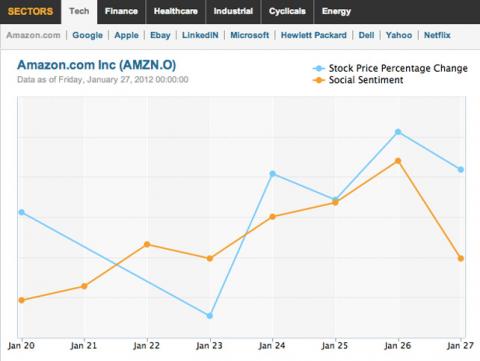Open the Google company link
Screen dimensions: 480x361
(88, 35)
